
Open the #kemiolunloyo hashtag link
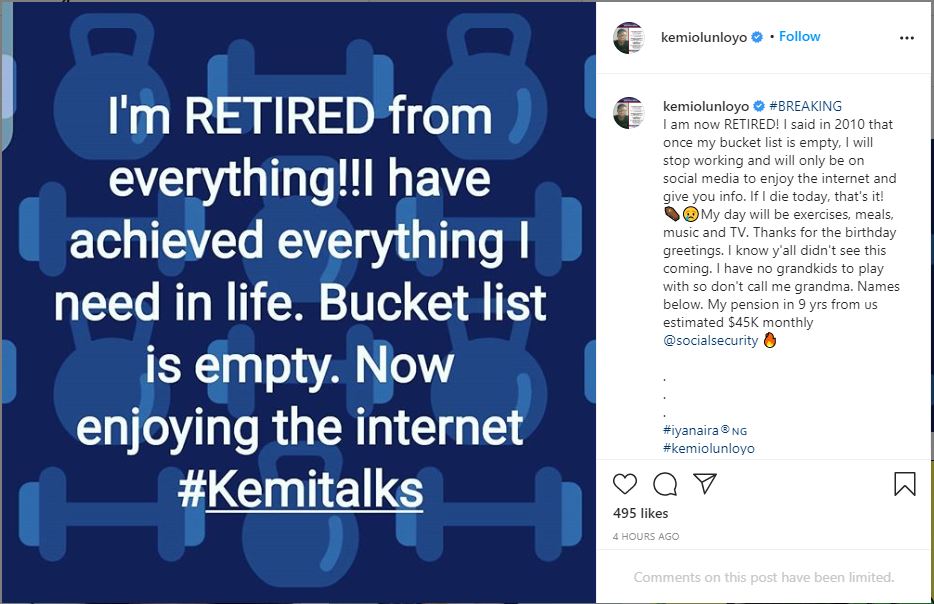709,448
